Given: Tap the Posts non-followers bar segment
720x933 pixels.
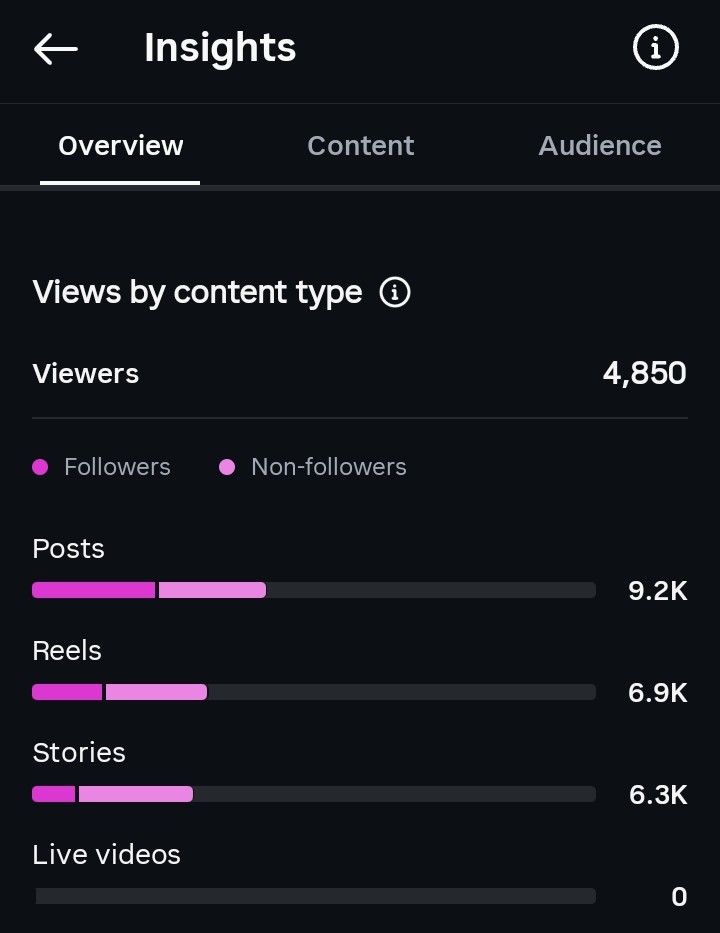Looking at the screenshot, I should 212,590.
